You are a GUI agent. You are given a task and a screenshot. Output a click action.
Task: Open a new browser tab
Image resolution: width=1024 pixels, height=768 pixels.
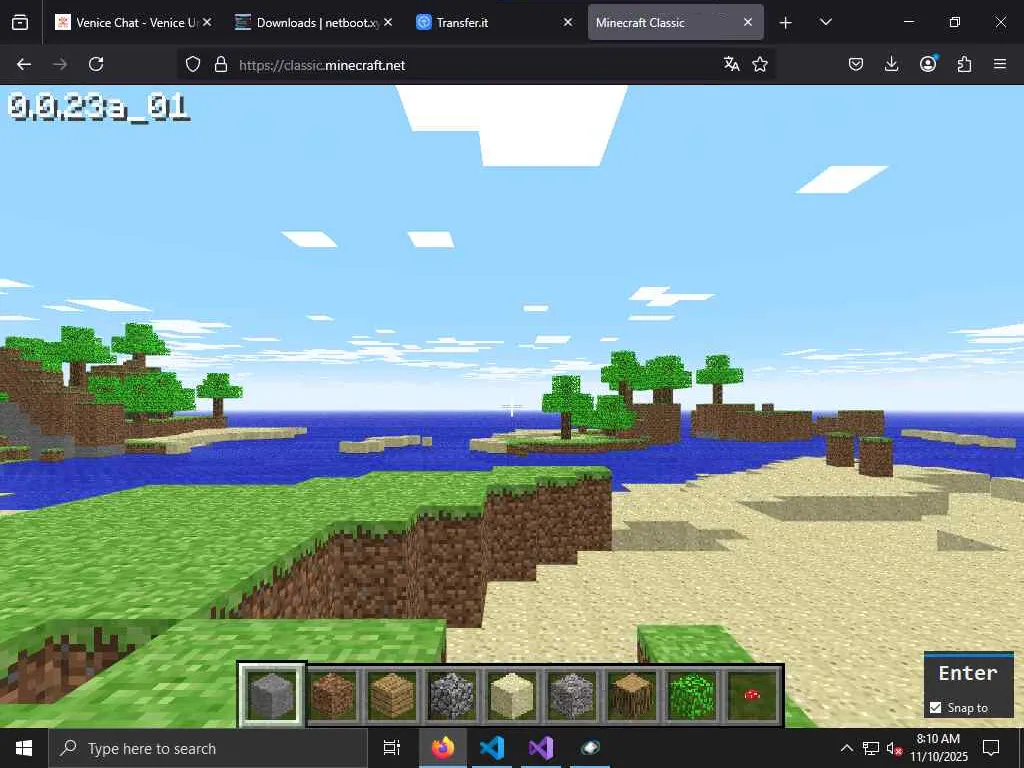tap(786, 23)
